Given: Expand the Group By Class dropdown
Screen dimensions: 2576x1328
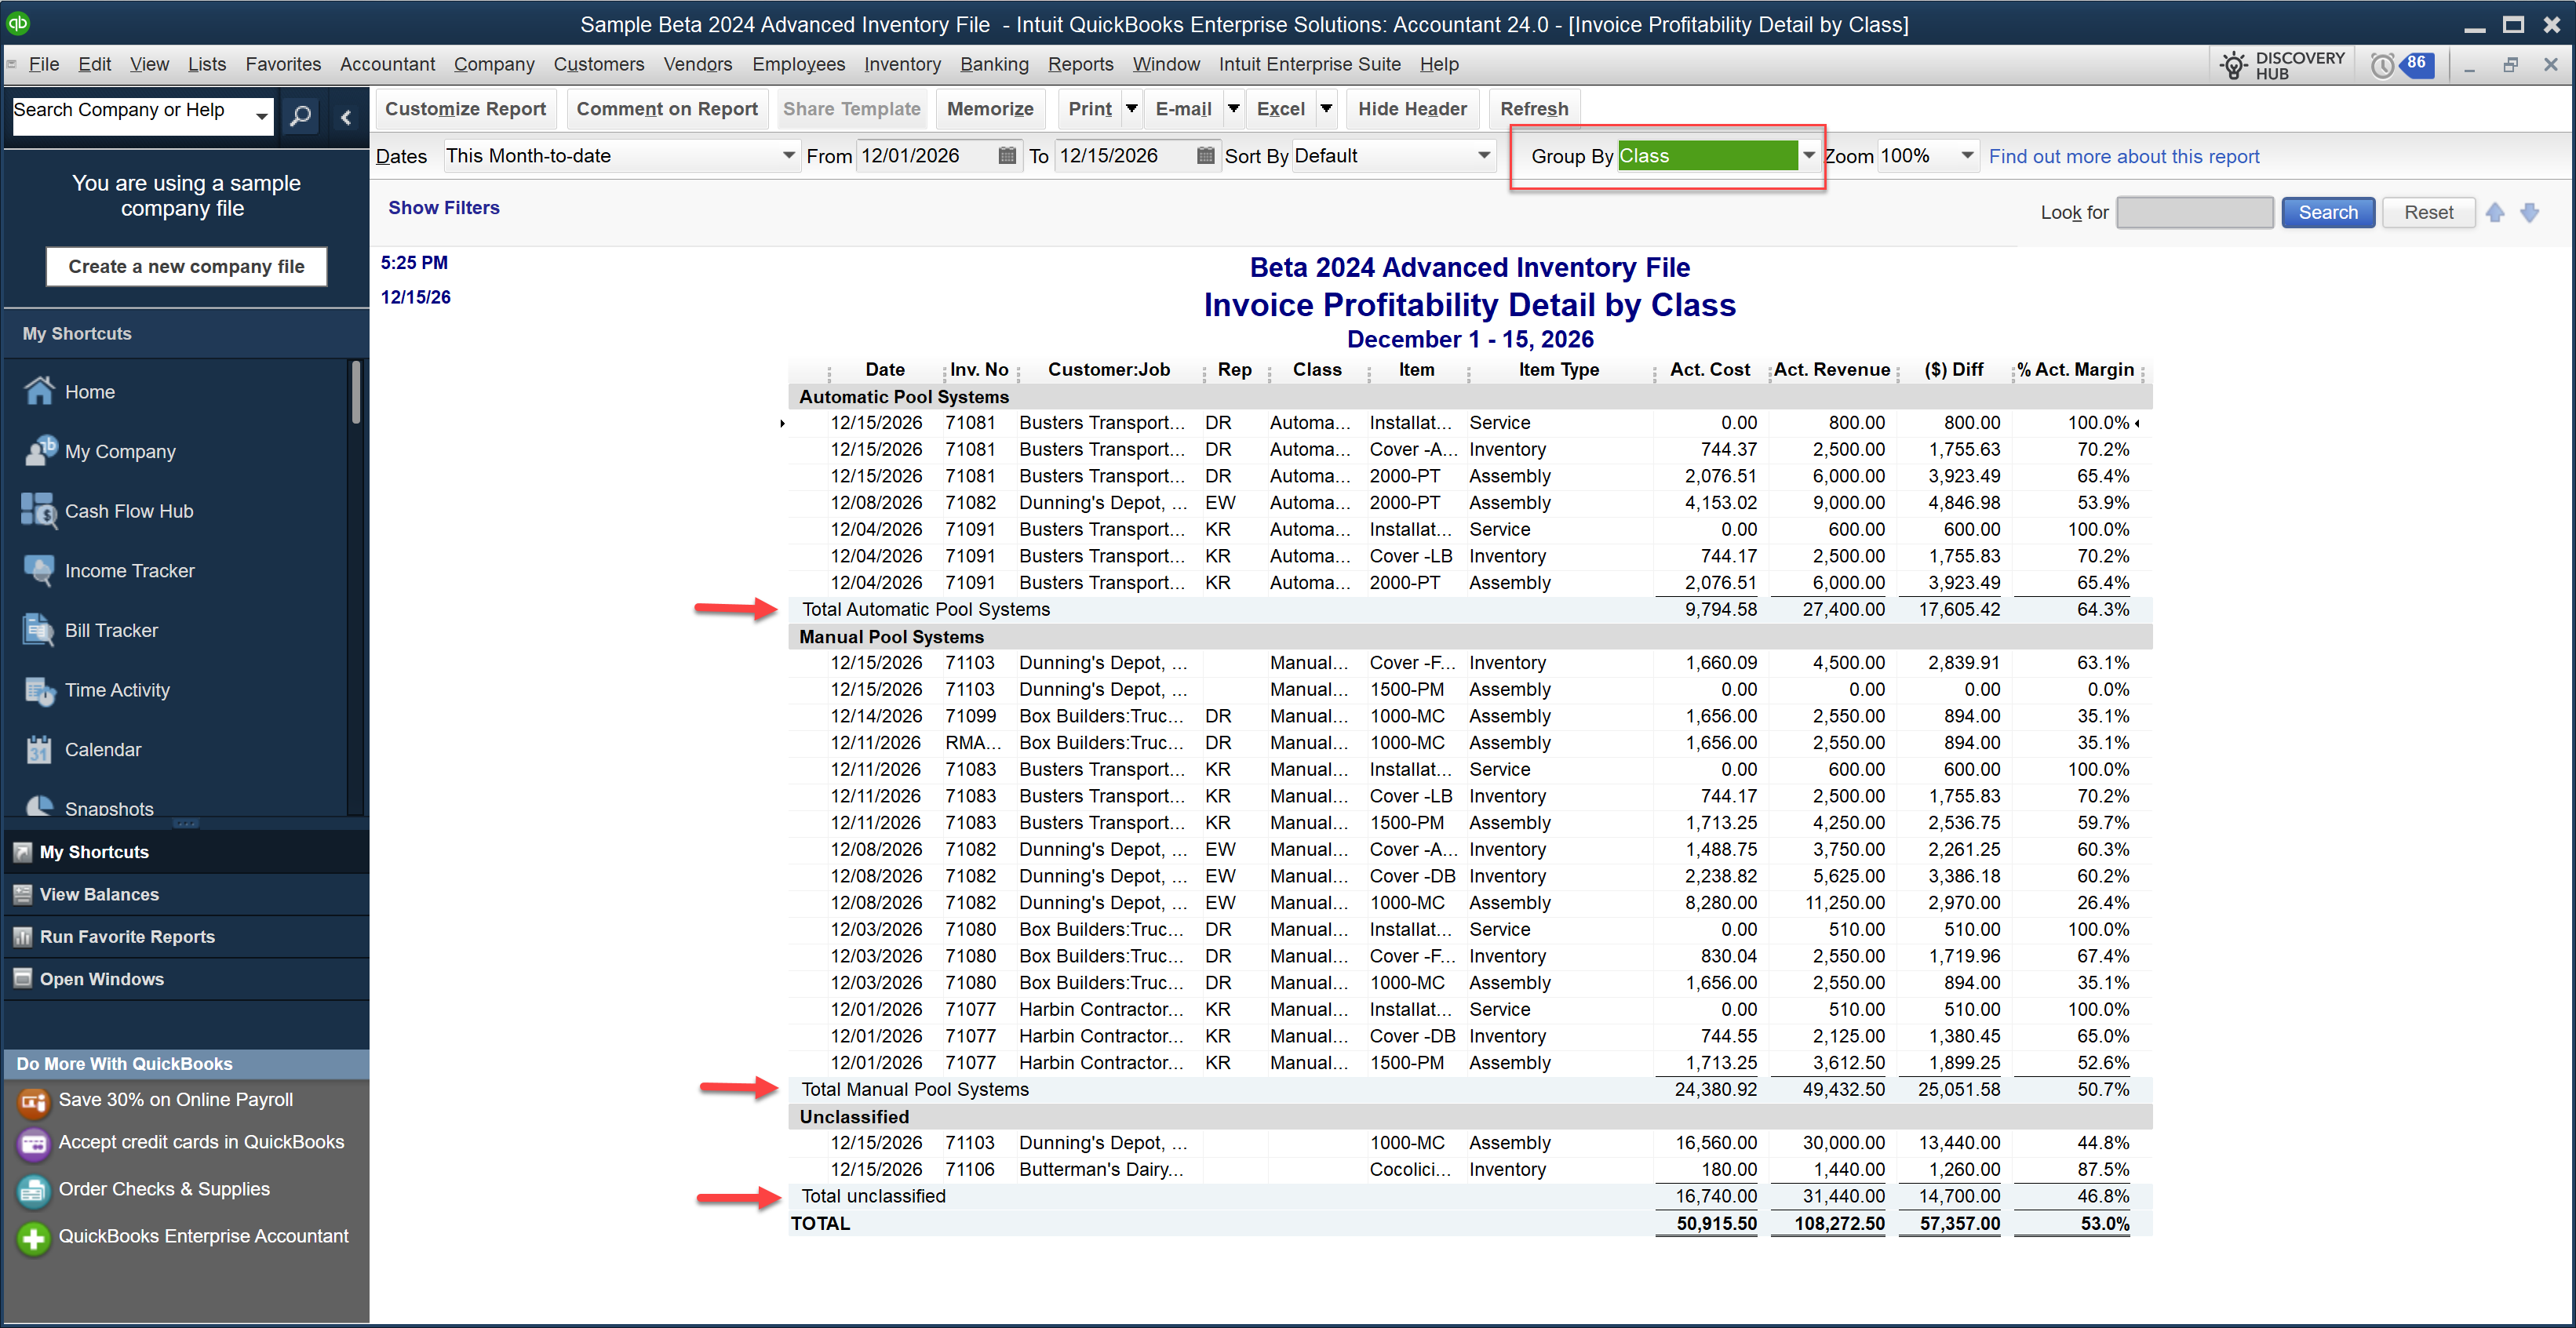Looking at the screenshot, I should [x=1808, y=156].
